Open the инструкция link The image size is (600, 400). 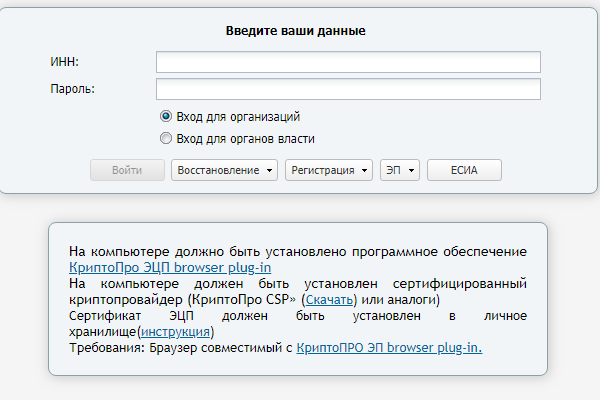click(175, 331)
